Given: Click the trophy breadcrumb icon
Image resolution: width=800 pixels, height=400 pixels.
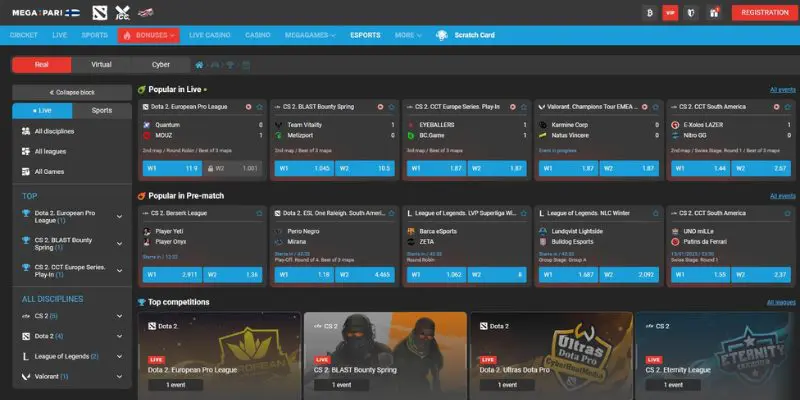Looking at the screenshot, I should pos(230,65).
